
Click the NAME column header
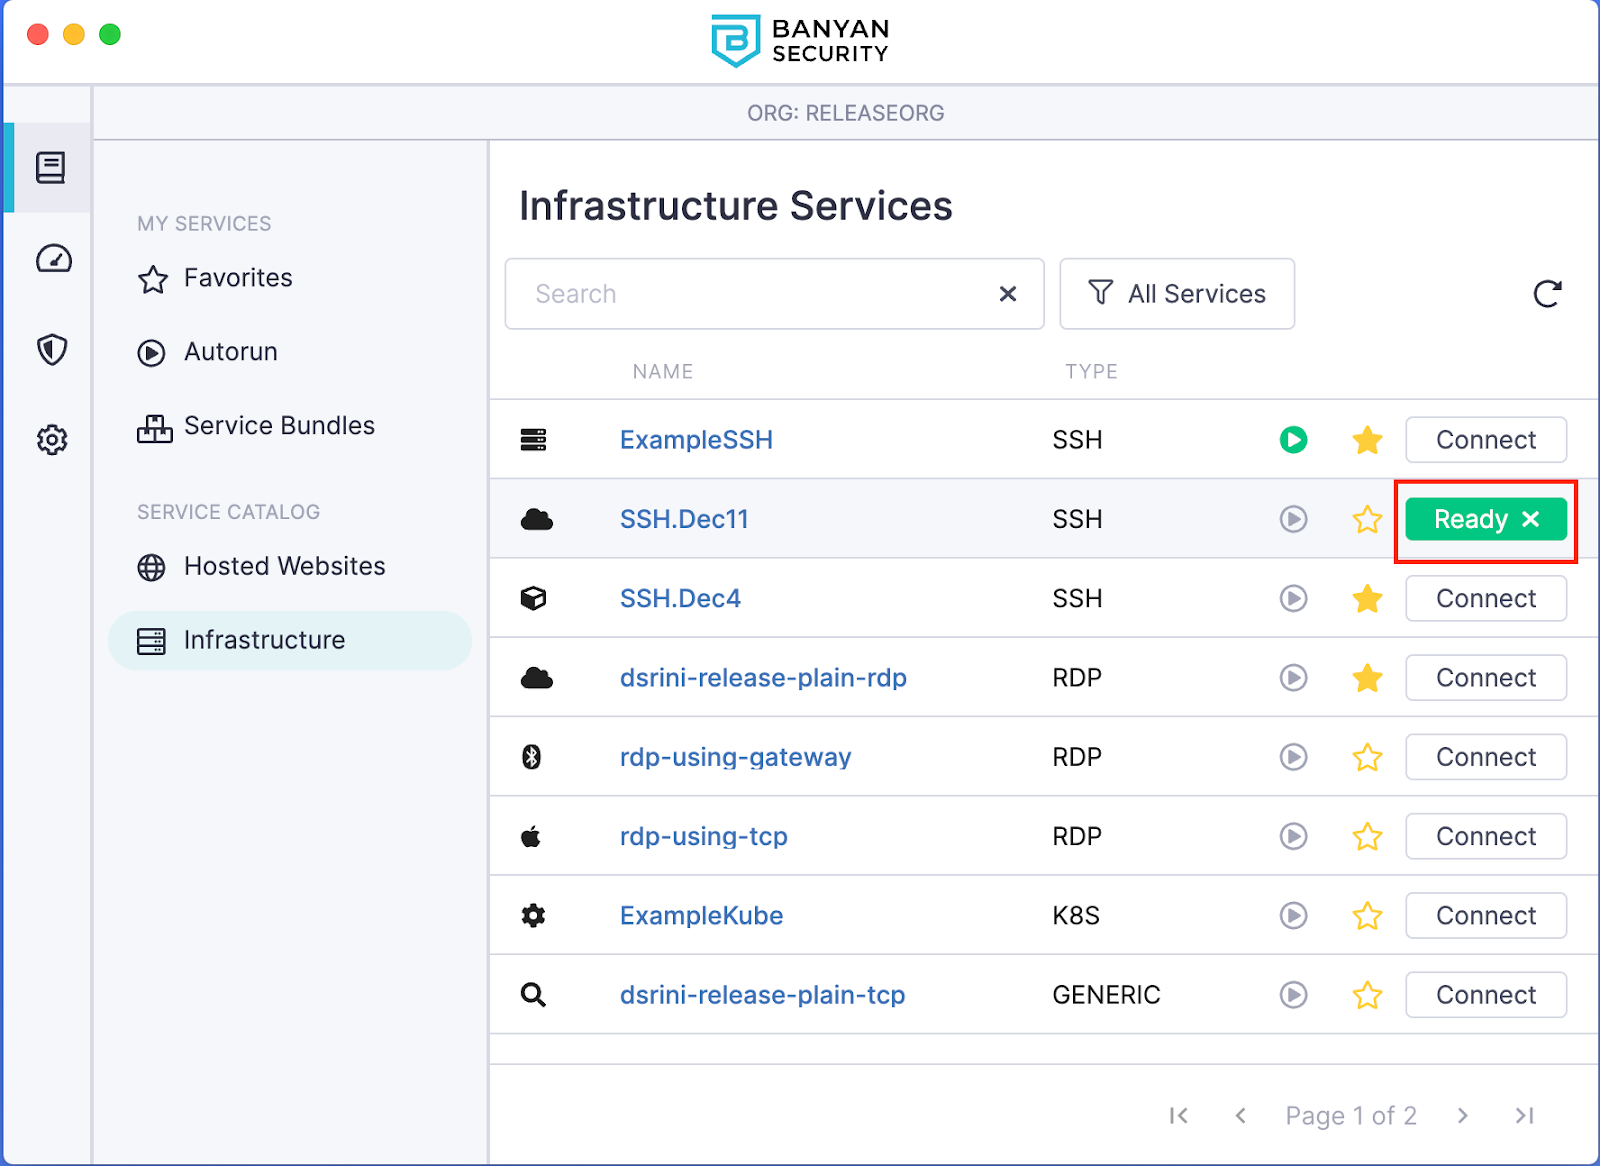[662, 372]
